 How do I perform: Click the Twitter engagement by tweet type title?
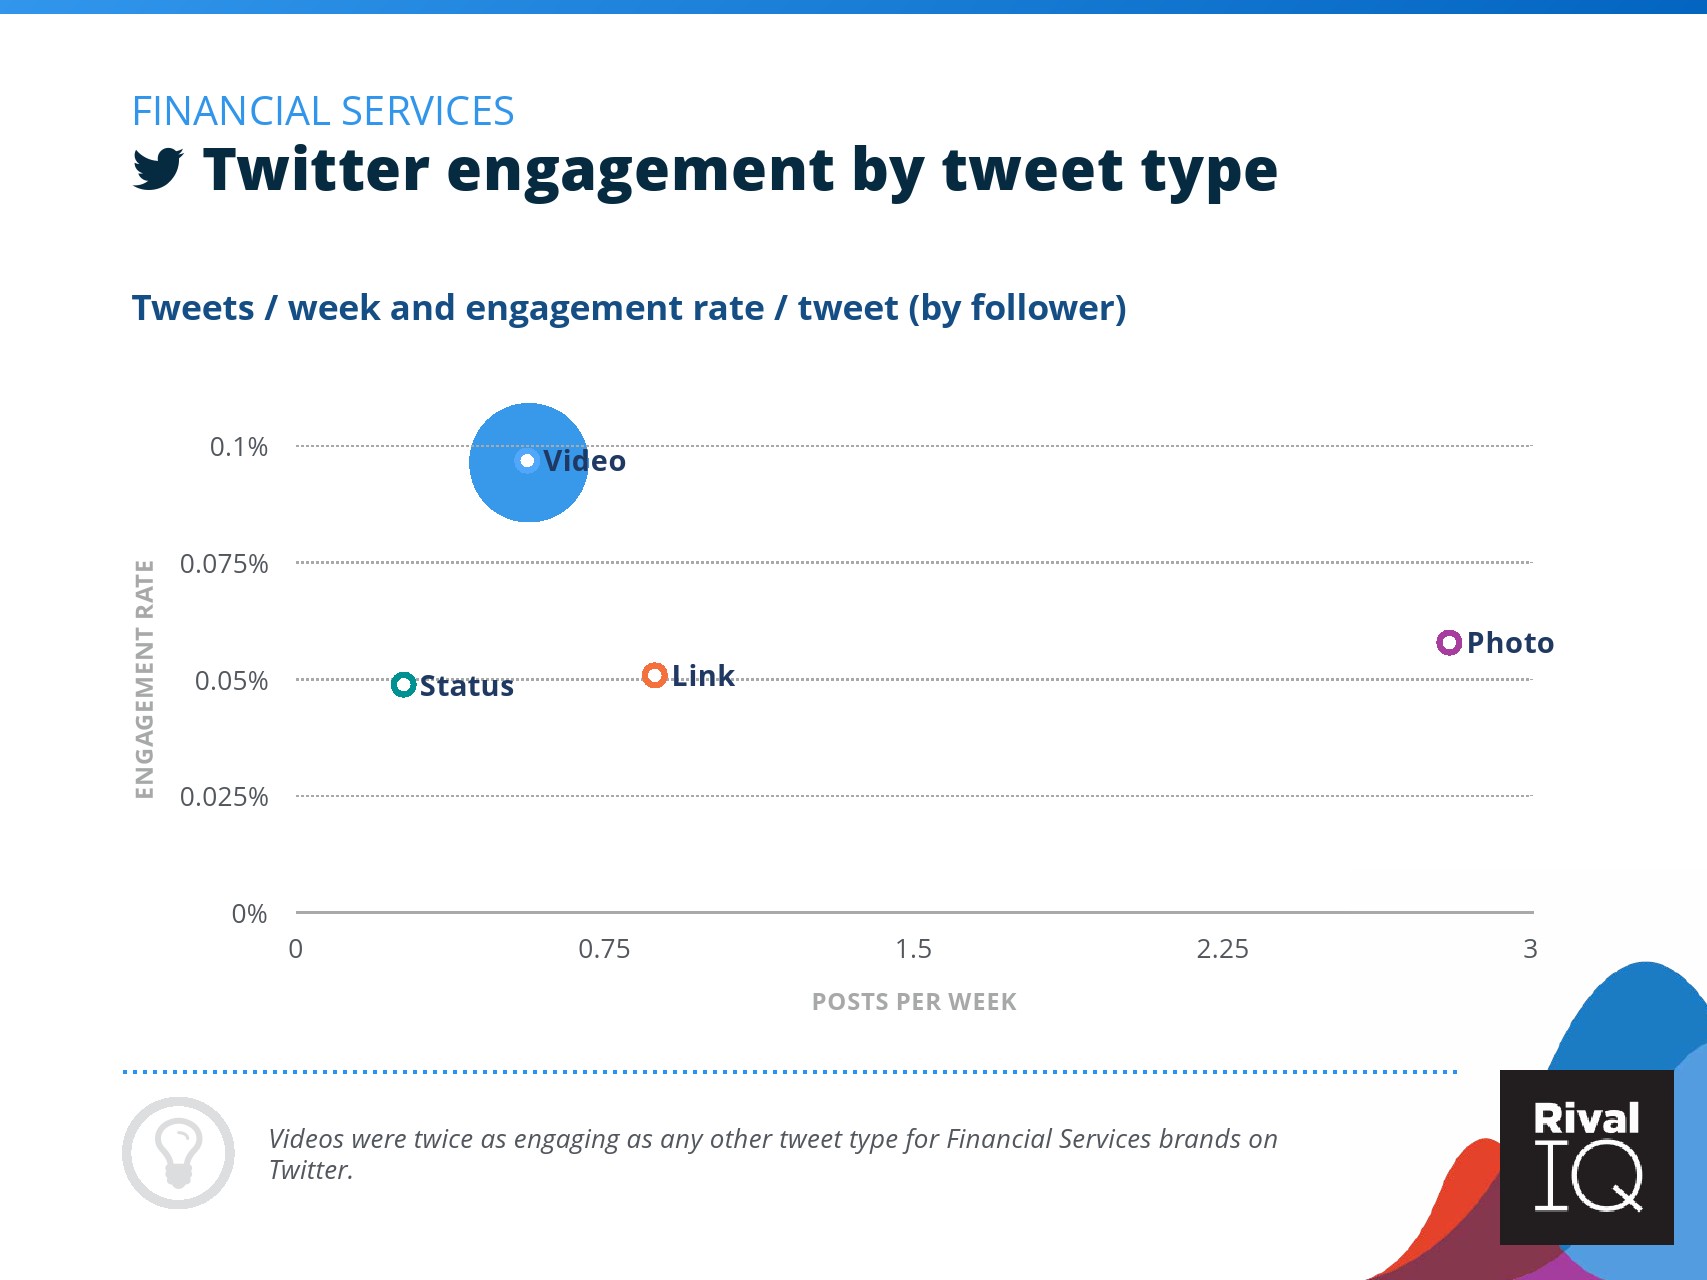tap(740, 169)
